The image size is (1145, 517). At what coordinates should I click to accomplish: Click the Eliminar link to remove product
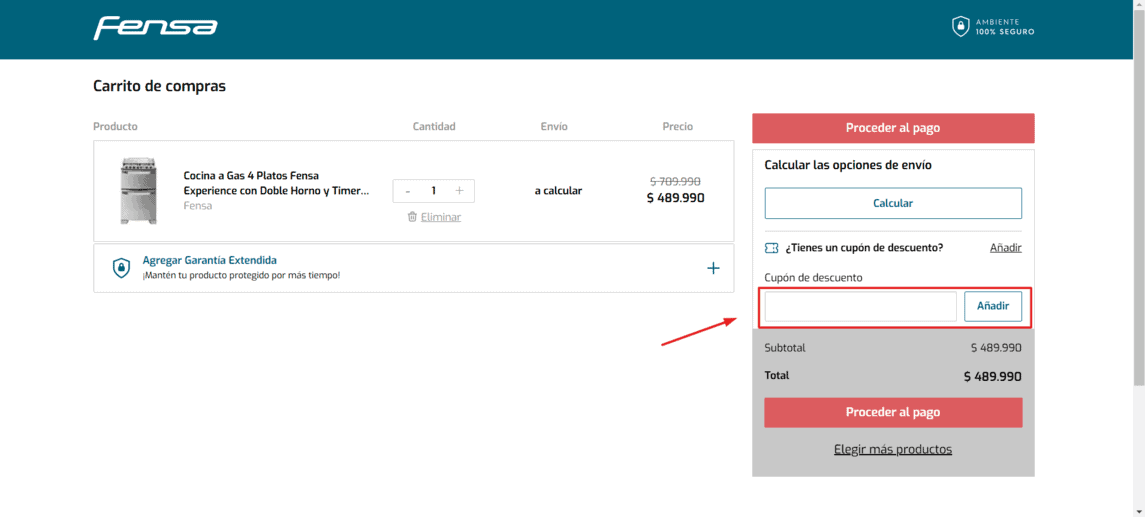tap(441, 217)
